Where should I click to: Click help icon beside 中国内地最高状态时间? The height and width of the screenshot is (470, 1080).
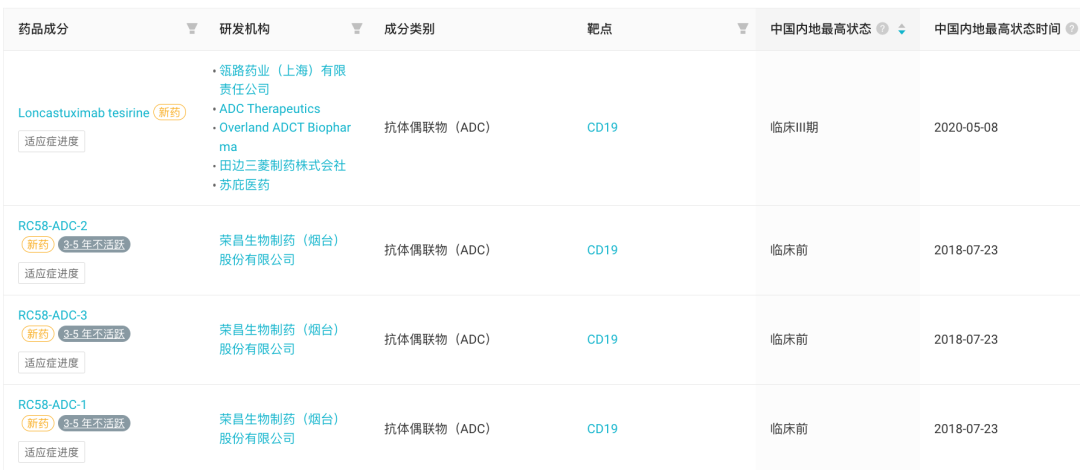click(1071, 29)
